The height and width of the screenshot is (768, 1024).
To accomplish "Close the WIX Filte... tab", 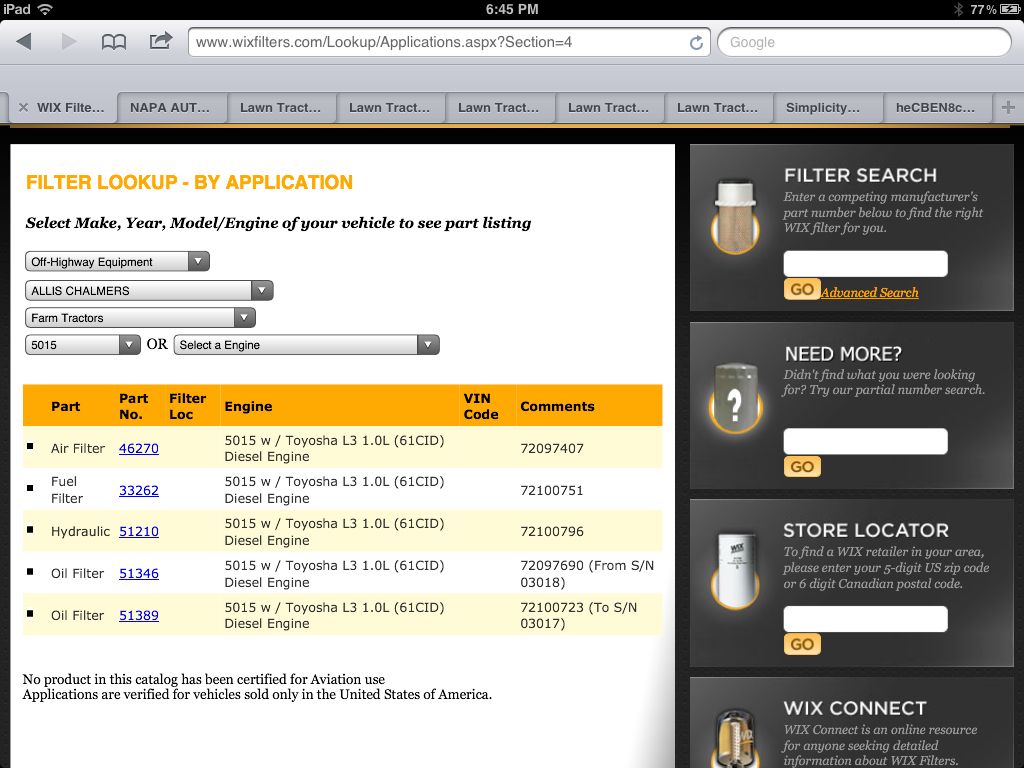I will coord(23,108).
